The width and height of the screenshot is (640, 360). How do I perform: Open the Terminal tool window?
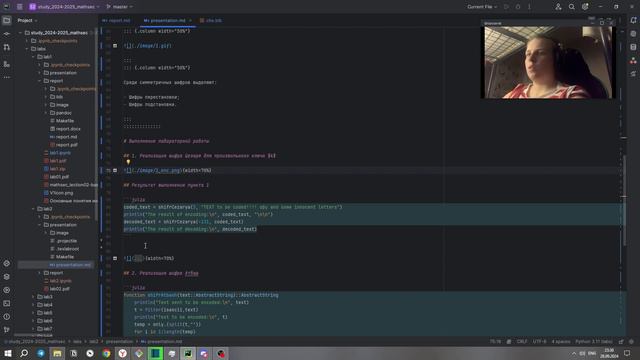click(x=7, y=304)
